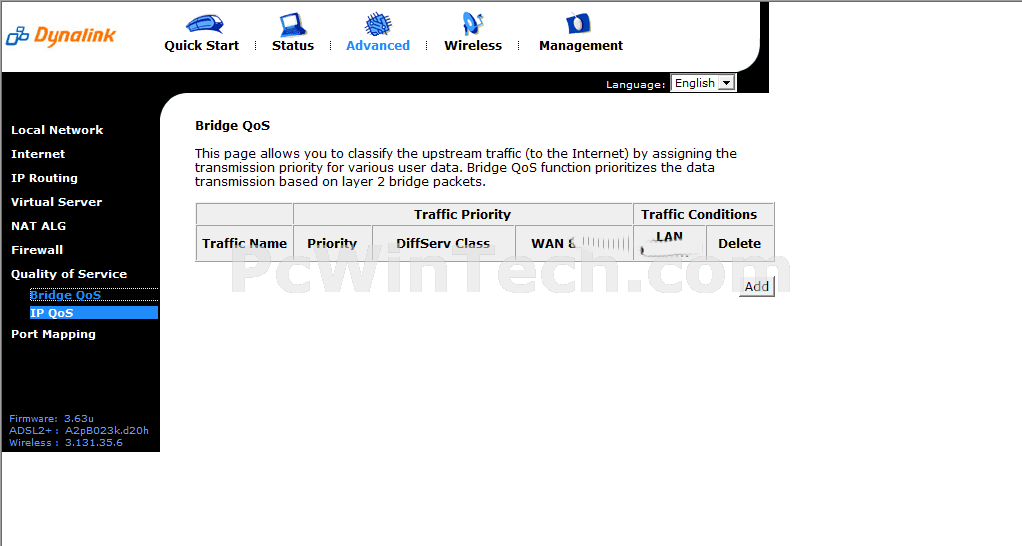The width and height of the screenshot is (1022, 546).
Task: Open the Bridge QoS submenu link
Action: pos(65,295)
